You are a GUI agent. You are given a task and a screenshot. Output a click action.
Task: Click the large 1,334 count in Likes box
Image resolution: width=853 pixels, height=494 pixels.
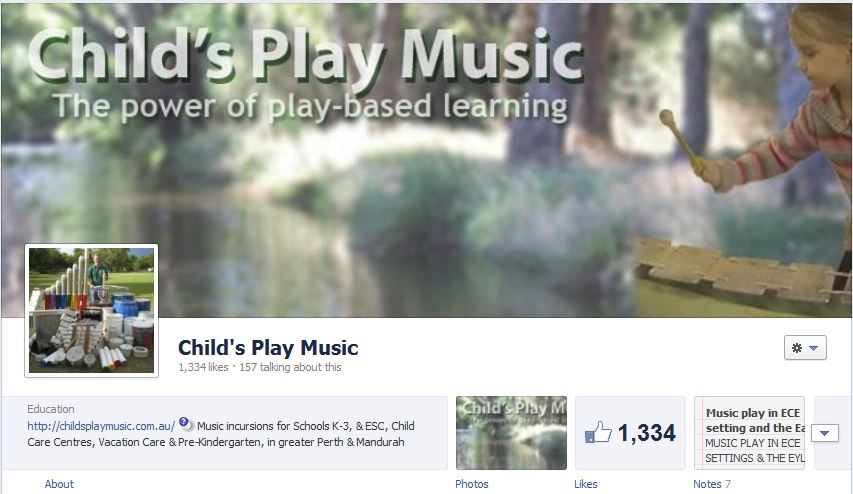[647, 433]
